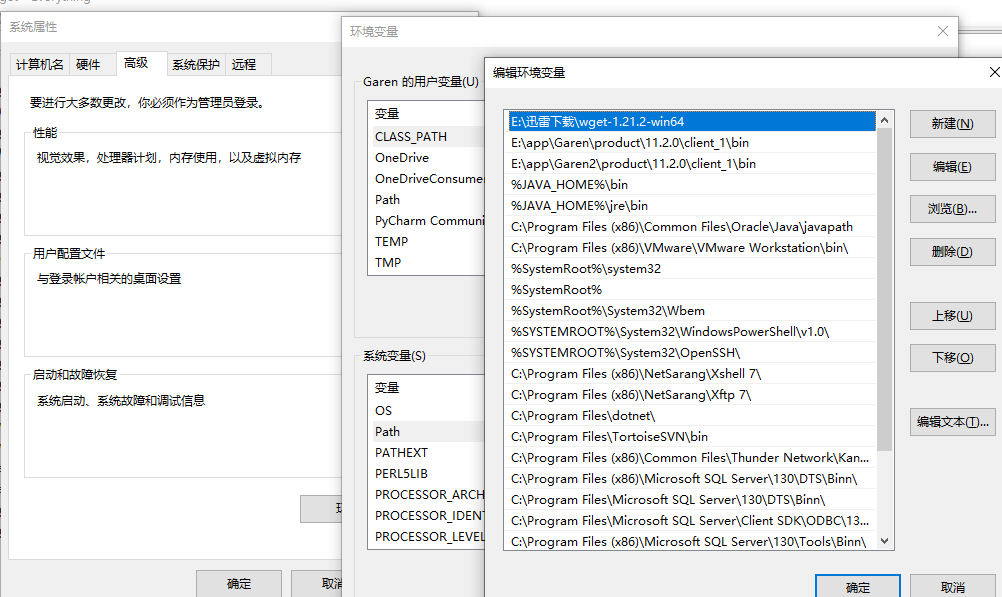This screenshot has height=597, width=1002.
Task: Select the Oracle\Java\javapath entry
Action: click(691, 227)
